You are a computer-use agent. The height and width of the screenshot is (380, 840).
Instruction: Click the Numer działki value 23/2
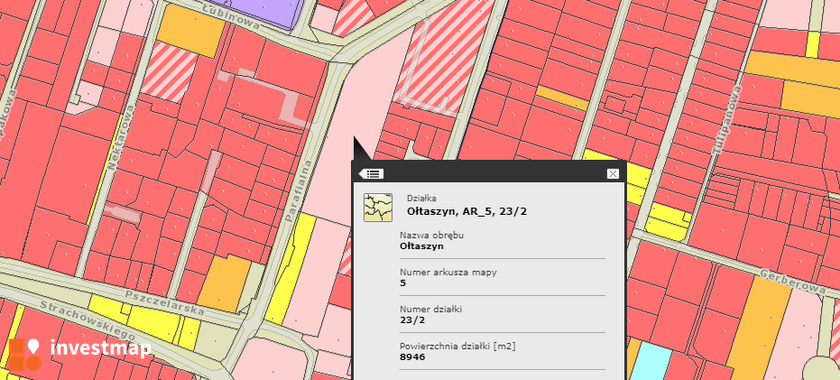click(411, 320)
